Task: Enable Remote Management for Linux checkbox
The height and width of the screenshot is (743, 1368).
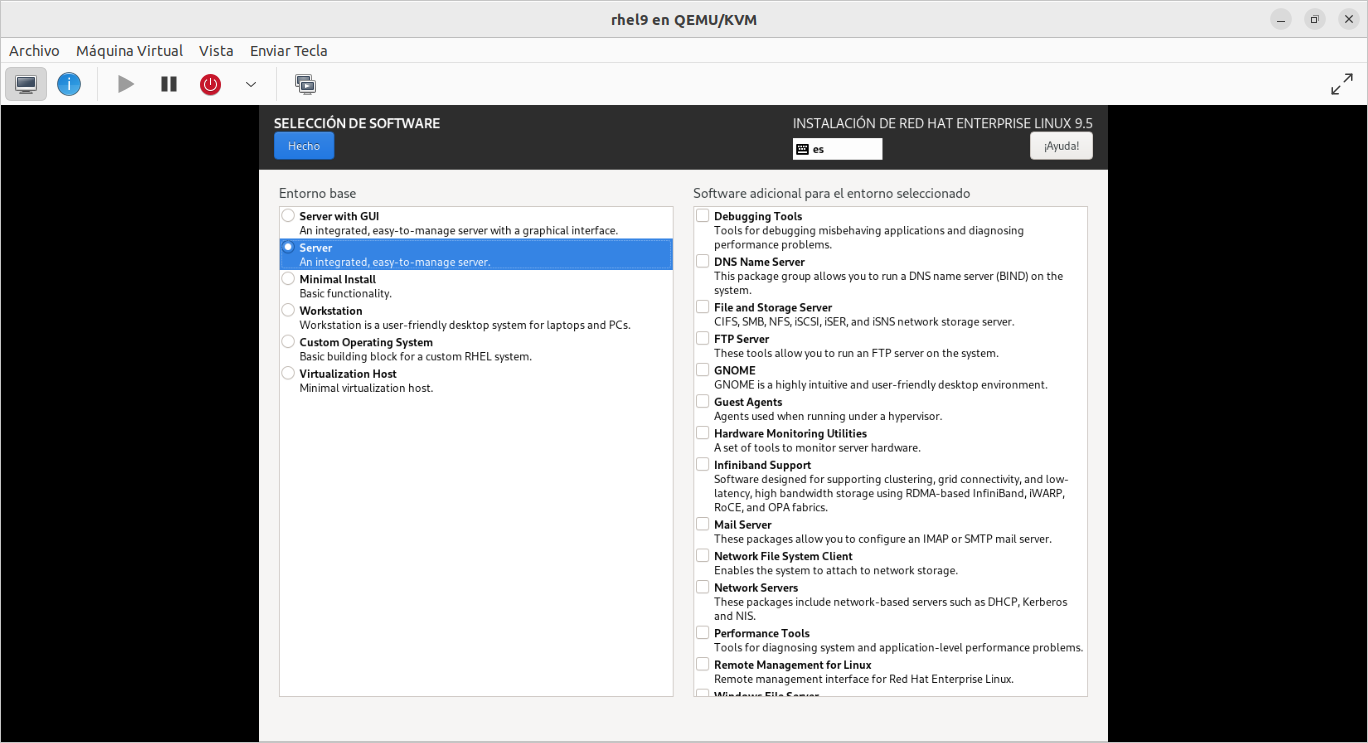Action: [x=703, y=664]
